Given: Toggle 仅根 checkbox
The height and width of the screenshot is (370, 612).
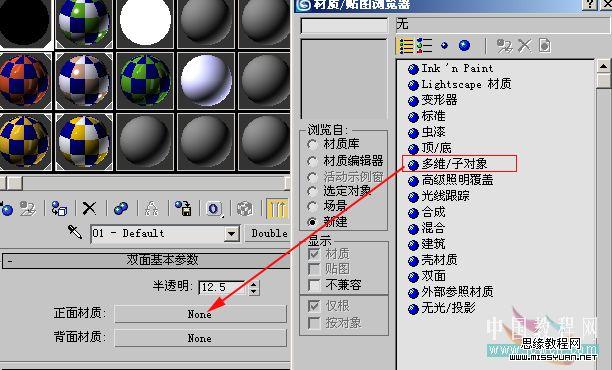Looking at the screenshot, I should pyautogui.click(x=314, y=306).
